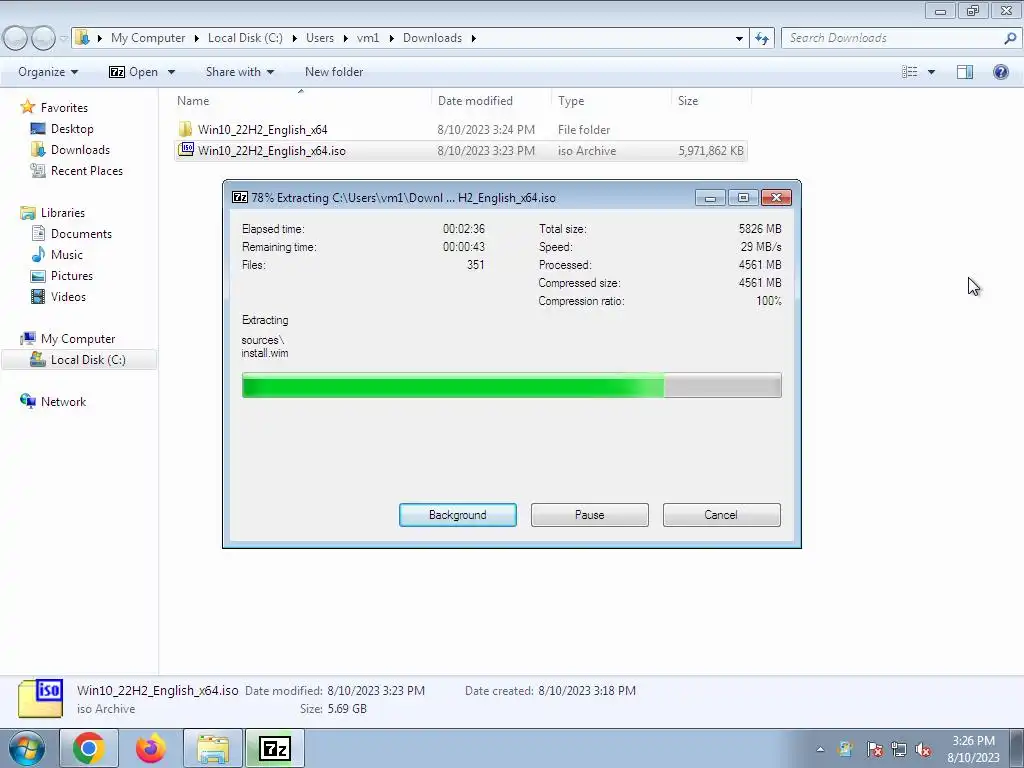Open the Windows Start button
The height and width of the screenshot is (768, 1024).
point(25,748)
